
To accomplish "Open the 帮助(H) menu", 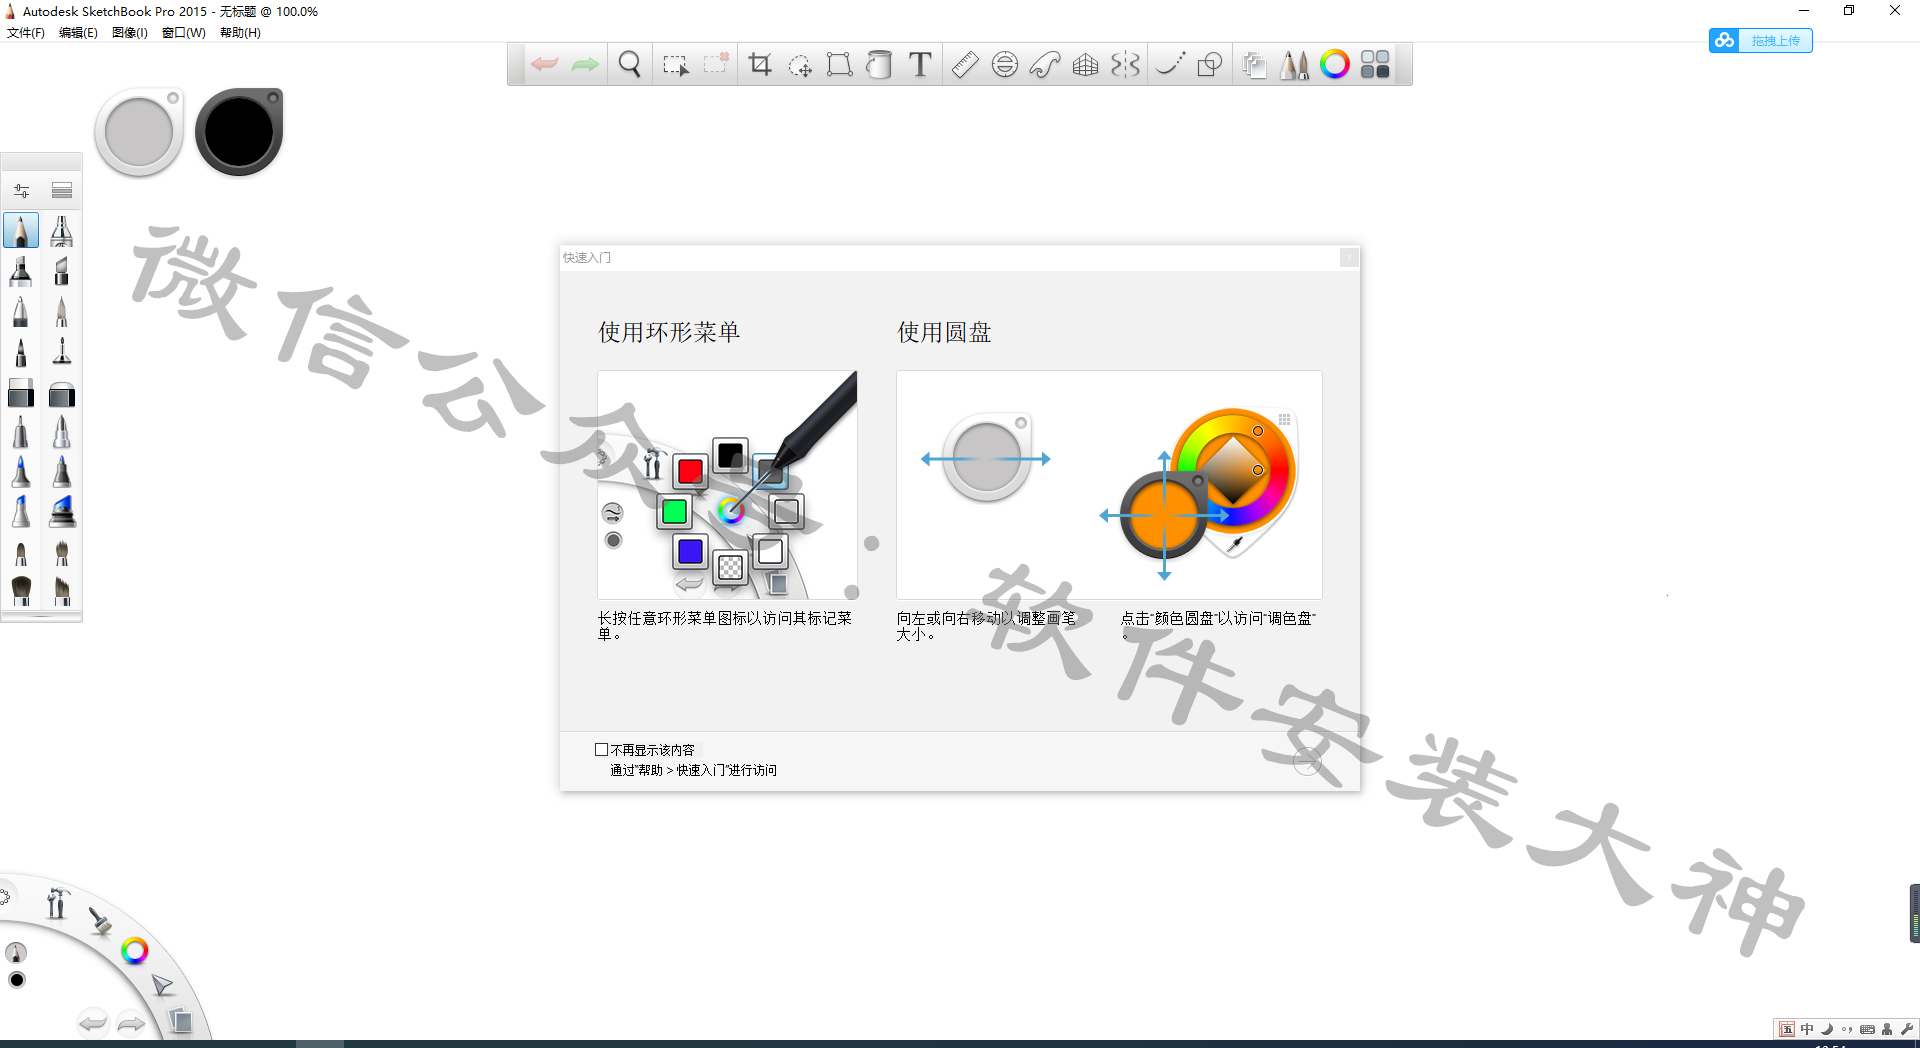I will pyautogui.click(x=240, y=33).
